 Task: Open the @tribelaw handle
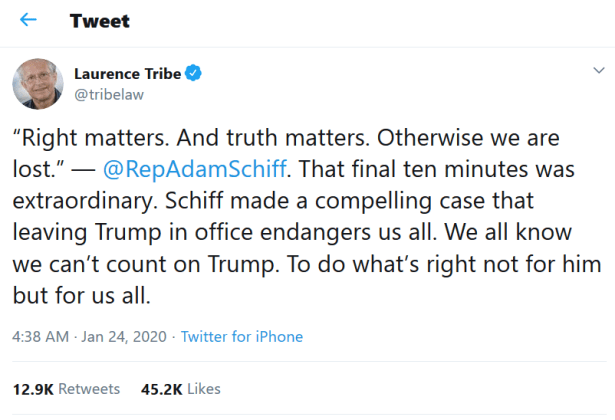pyautogui.click(x=105, y=93)
